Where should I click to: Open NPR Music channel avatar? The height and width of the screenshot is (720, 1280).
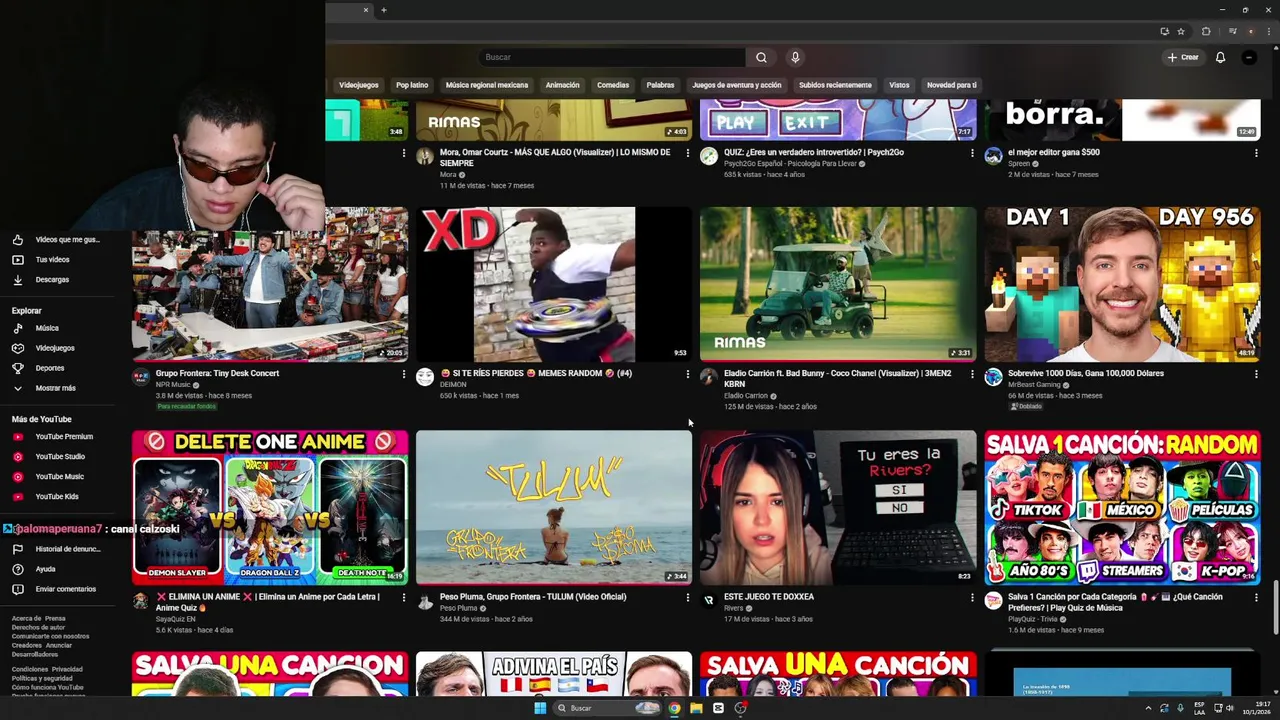pyautogui.click(x=141, y=377)
